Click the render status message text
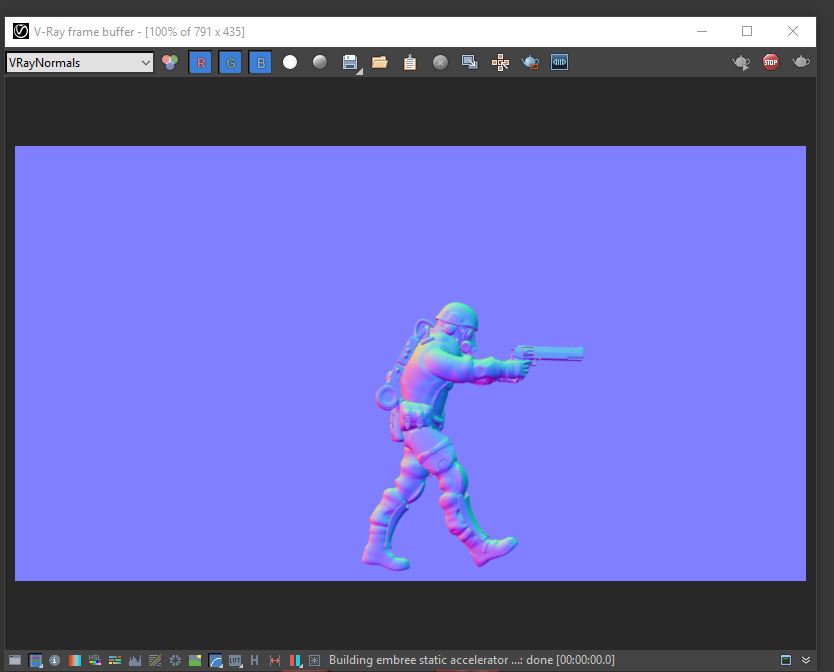Viewport: 834px width, 672px height. 471,660
